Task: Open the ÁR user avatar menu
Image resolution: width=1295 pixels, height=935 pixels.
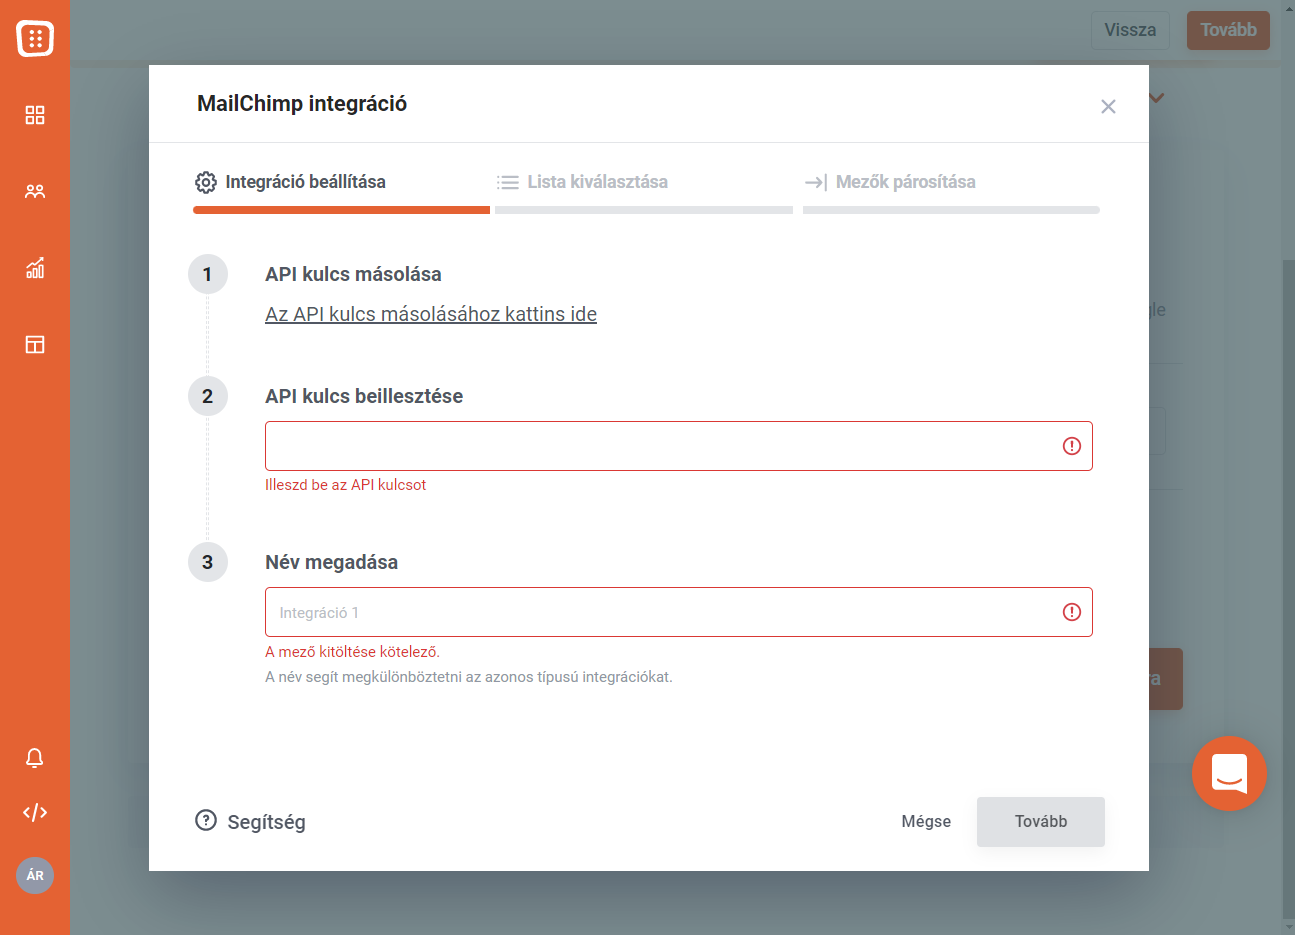Action: 35,875
